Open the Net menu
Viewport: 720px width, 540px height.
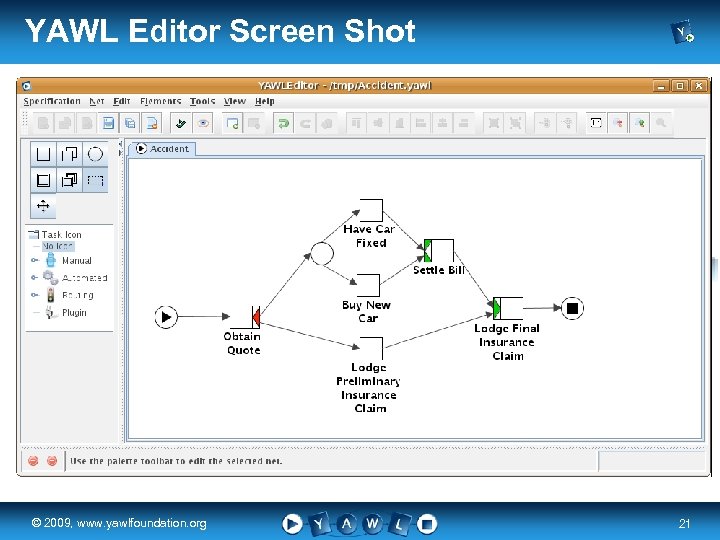96,101
